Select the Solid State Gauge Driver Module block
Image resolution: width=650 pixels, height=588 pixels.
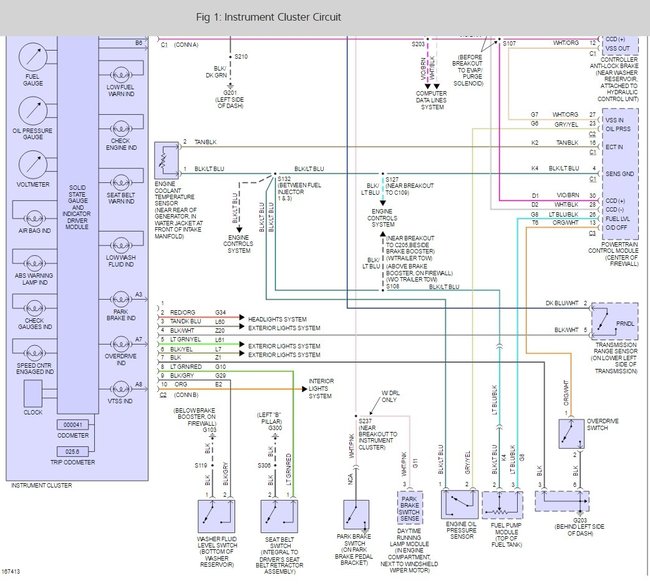point(78,224)
